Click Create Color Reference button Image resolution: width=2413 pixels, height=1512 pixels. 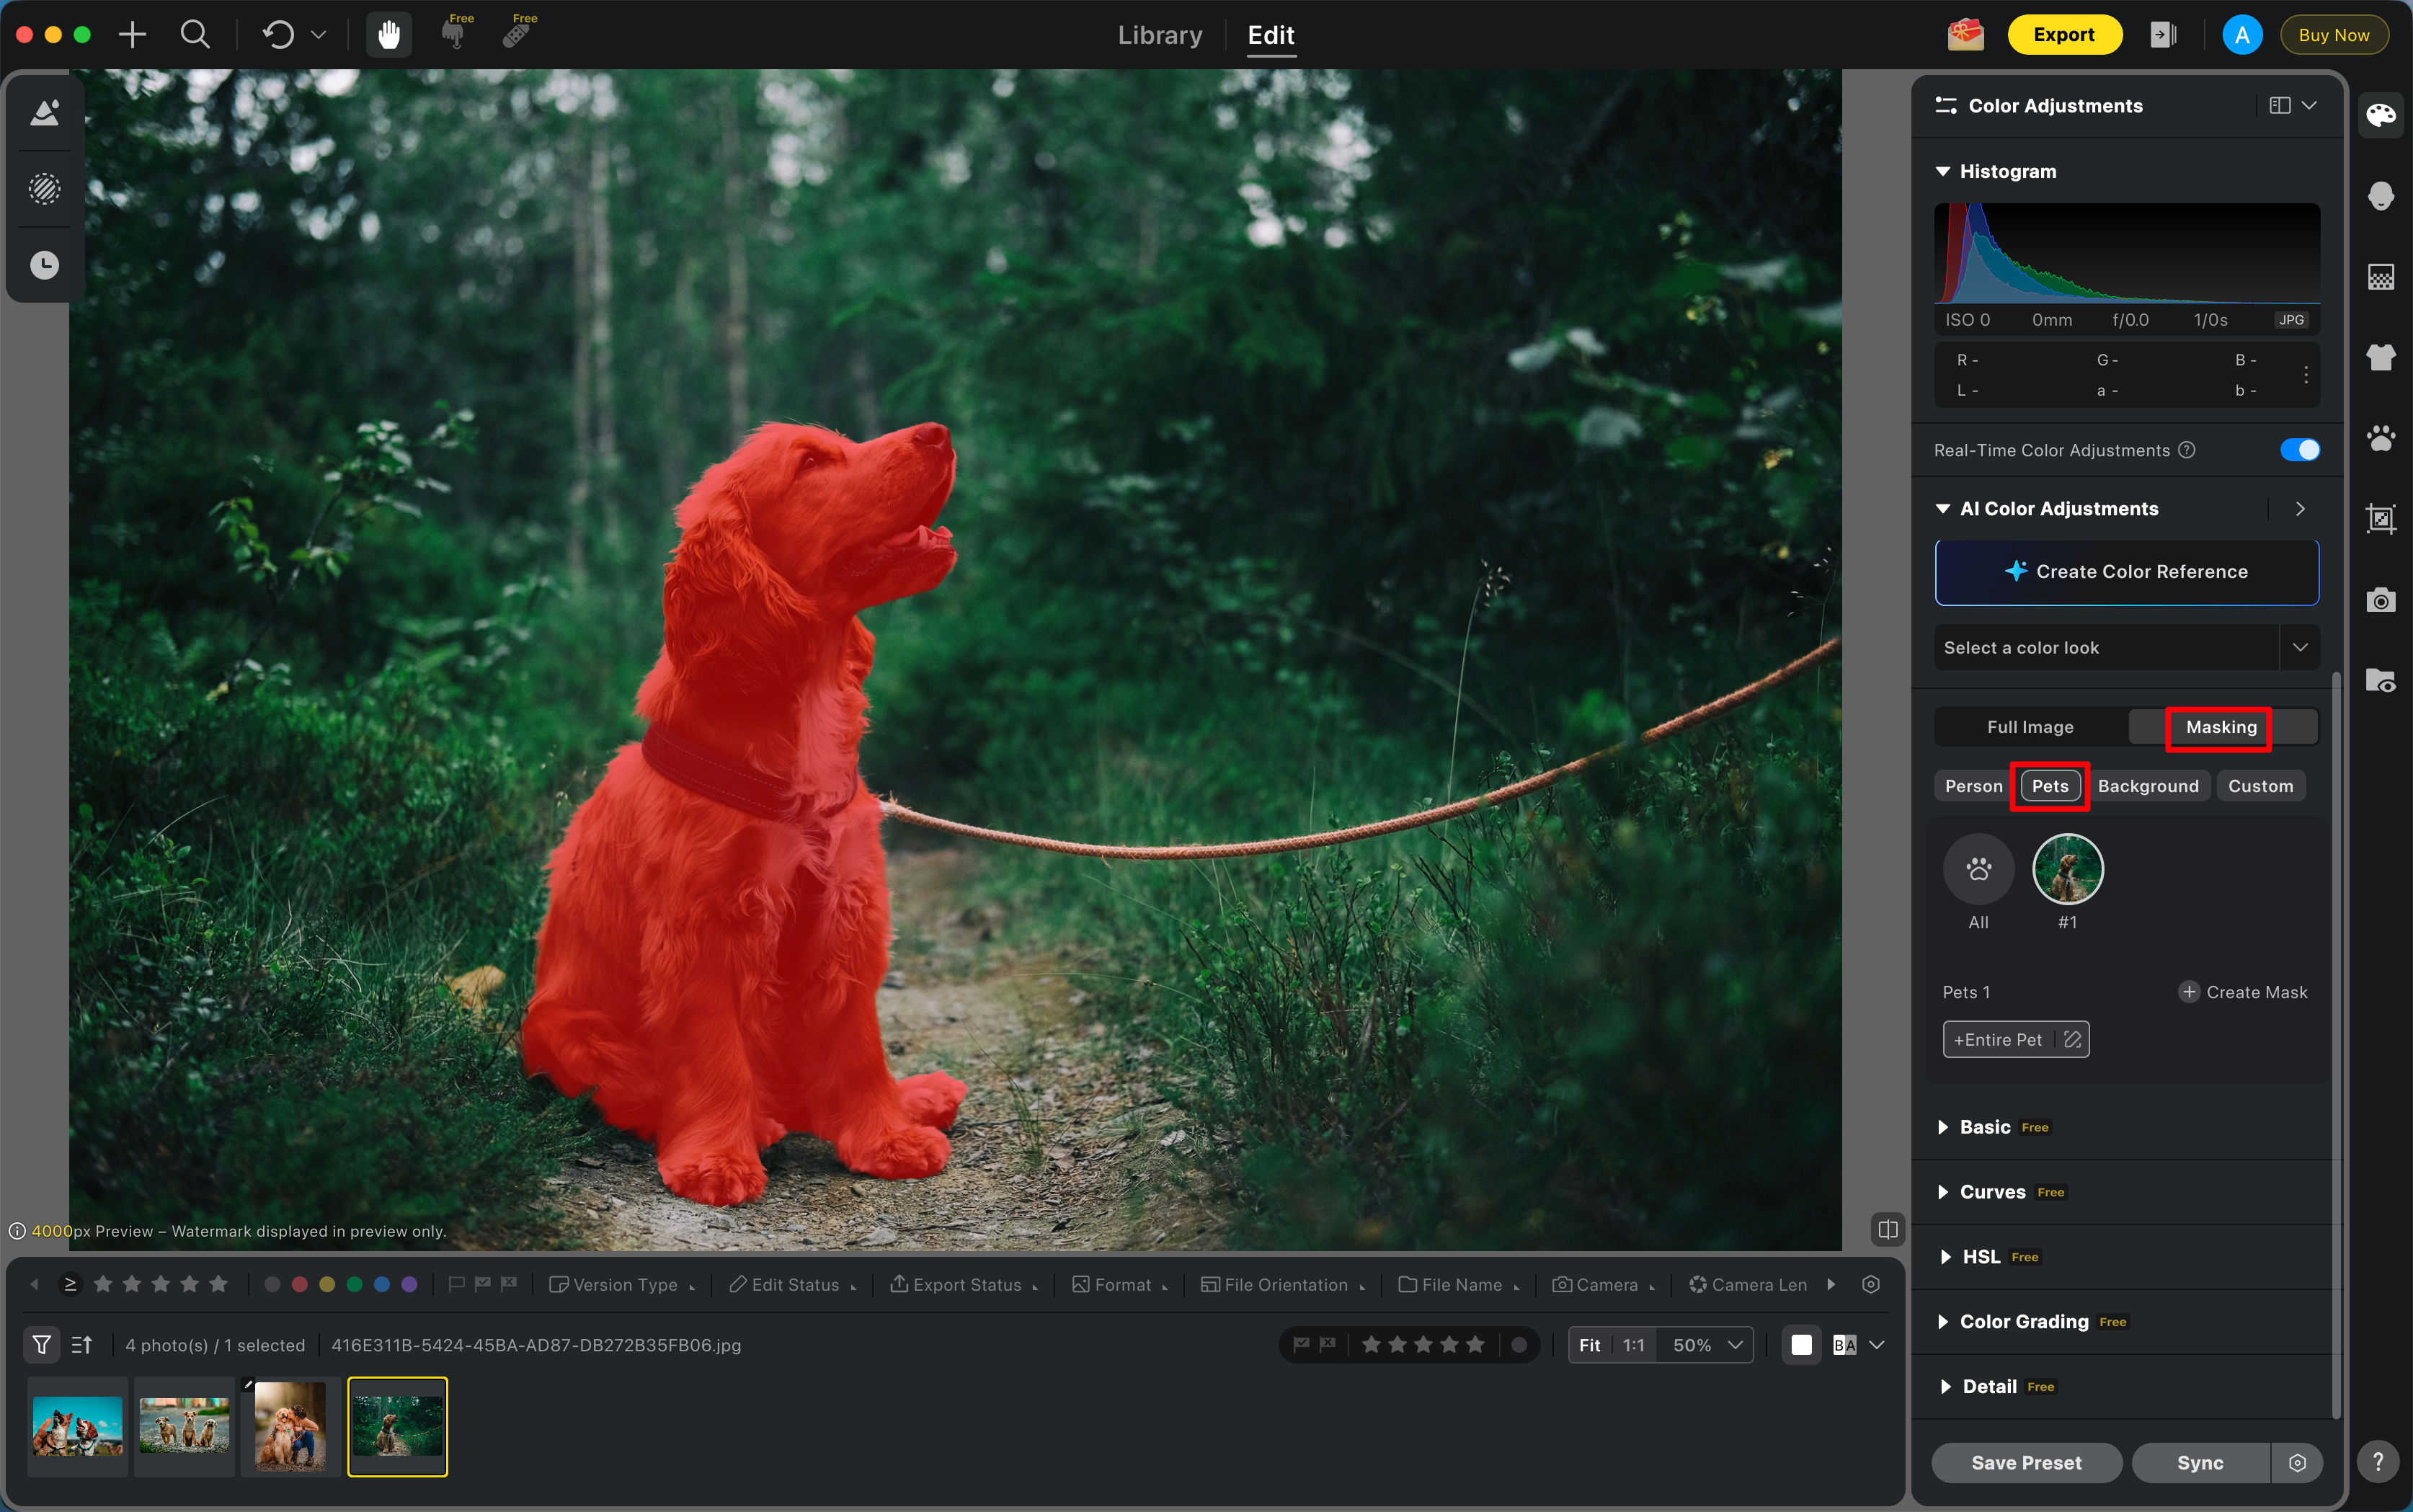pyautogui.click(x=2126, y=572)
